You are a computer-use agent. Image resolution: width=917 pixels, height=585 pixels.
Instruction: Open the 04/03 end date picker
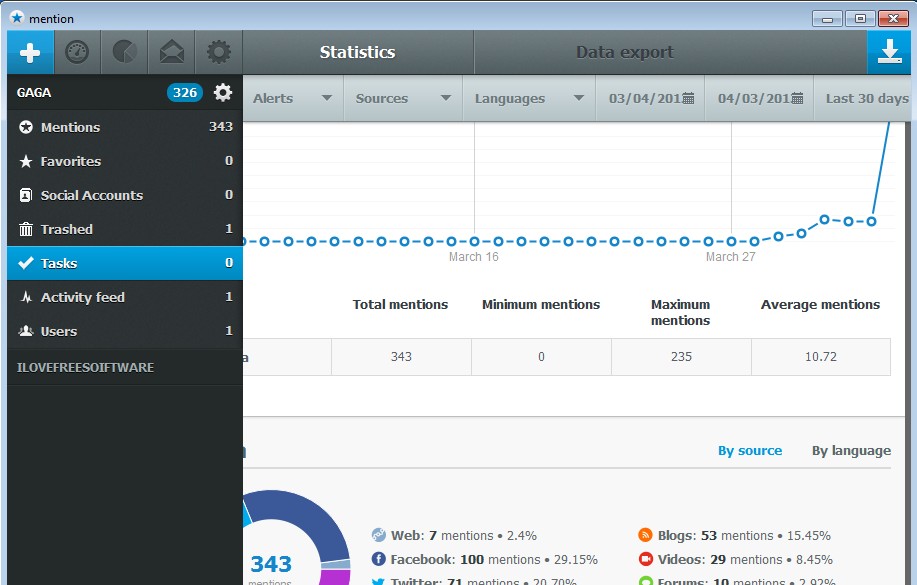(x=760, y=99)
